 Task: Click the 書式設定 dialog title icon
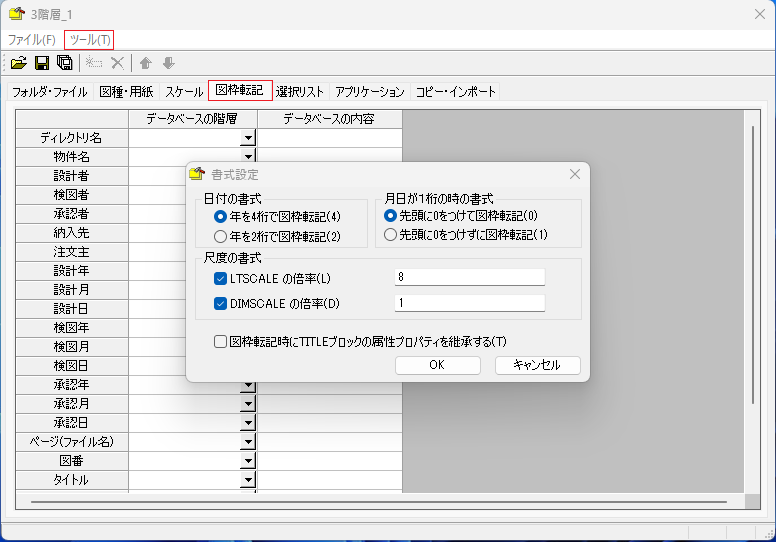click(197, 174)
